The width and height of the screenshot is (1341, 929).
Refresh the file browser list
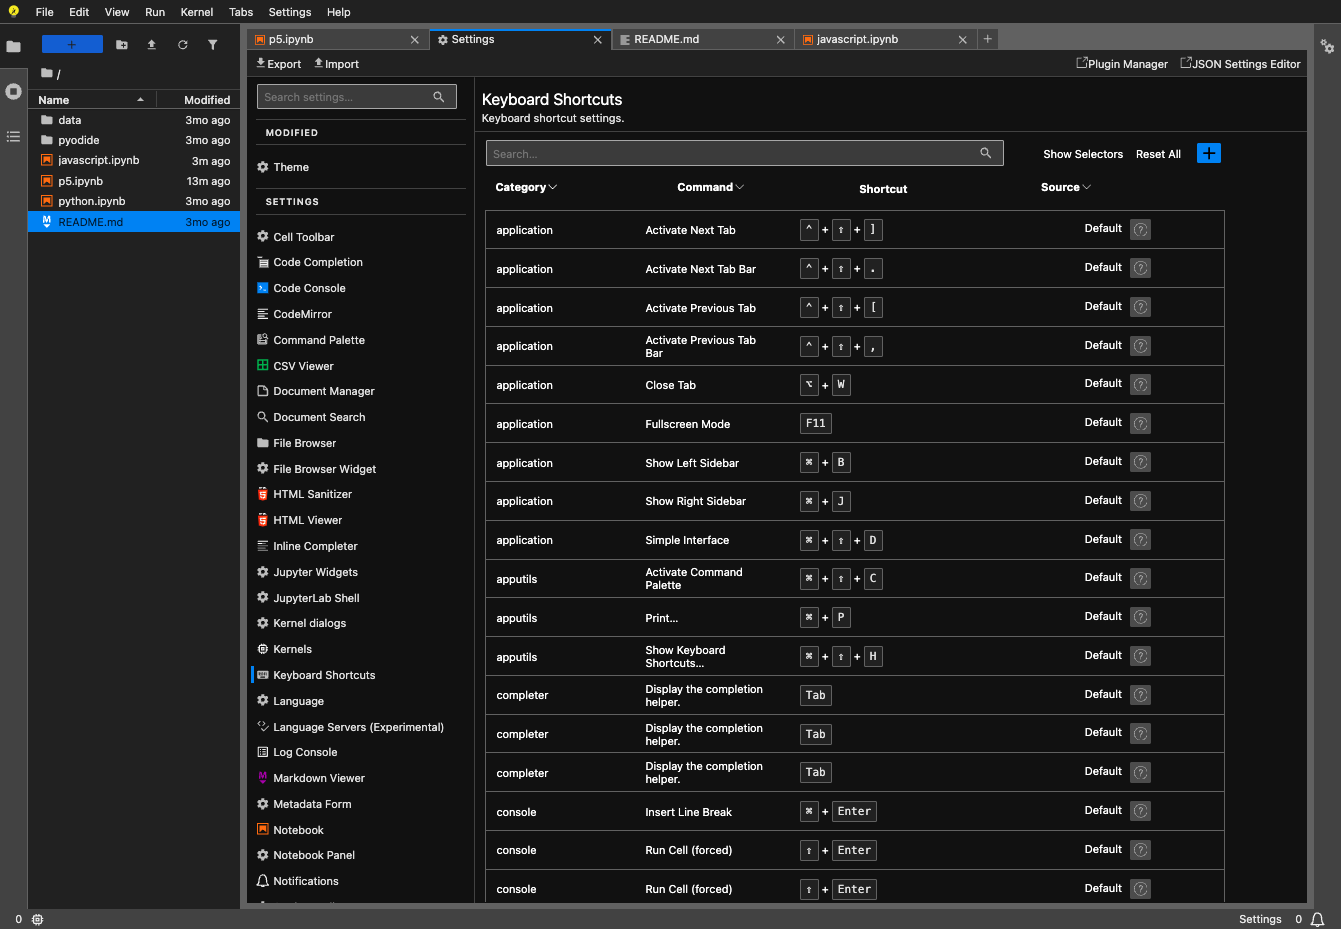[x=182, y=44]
